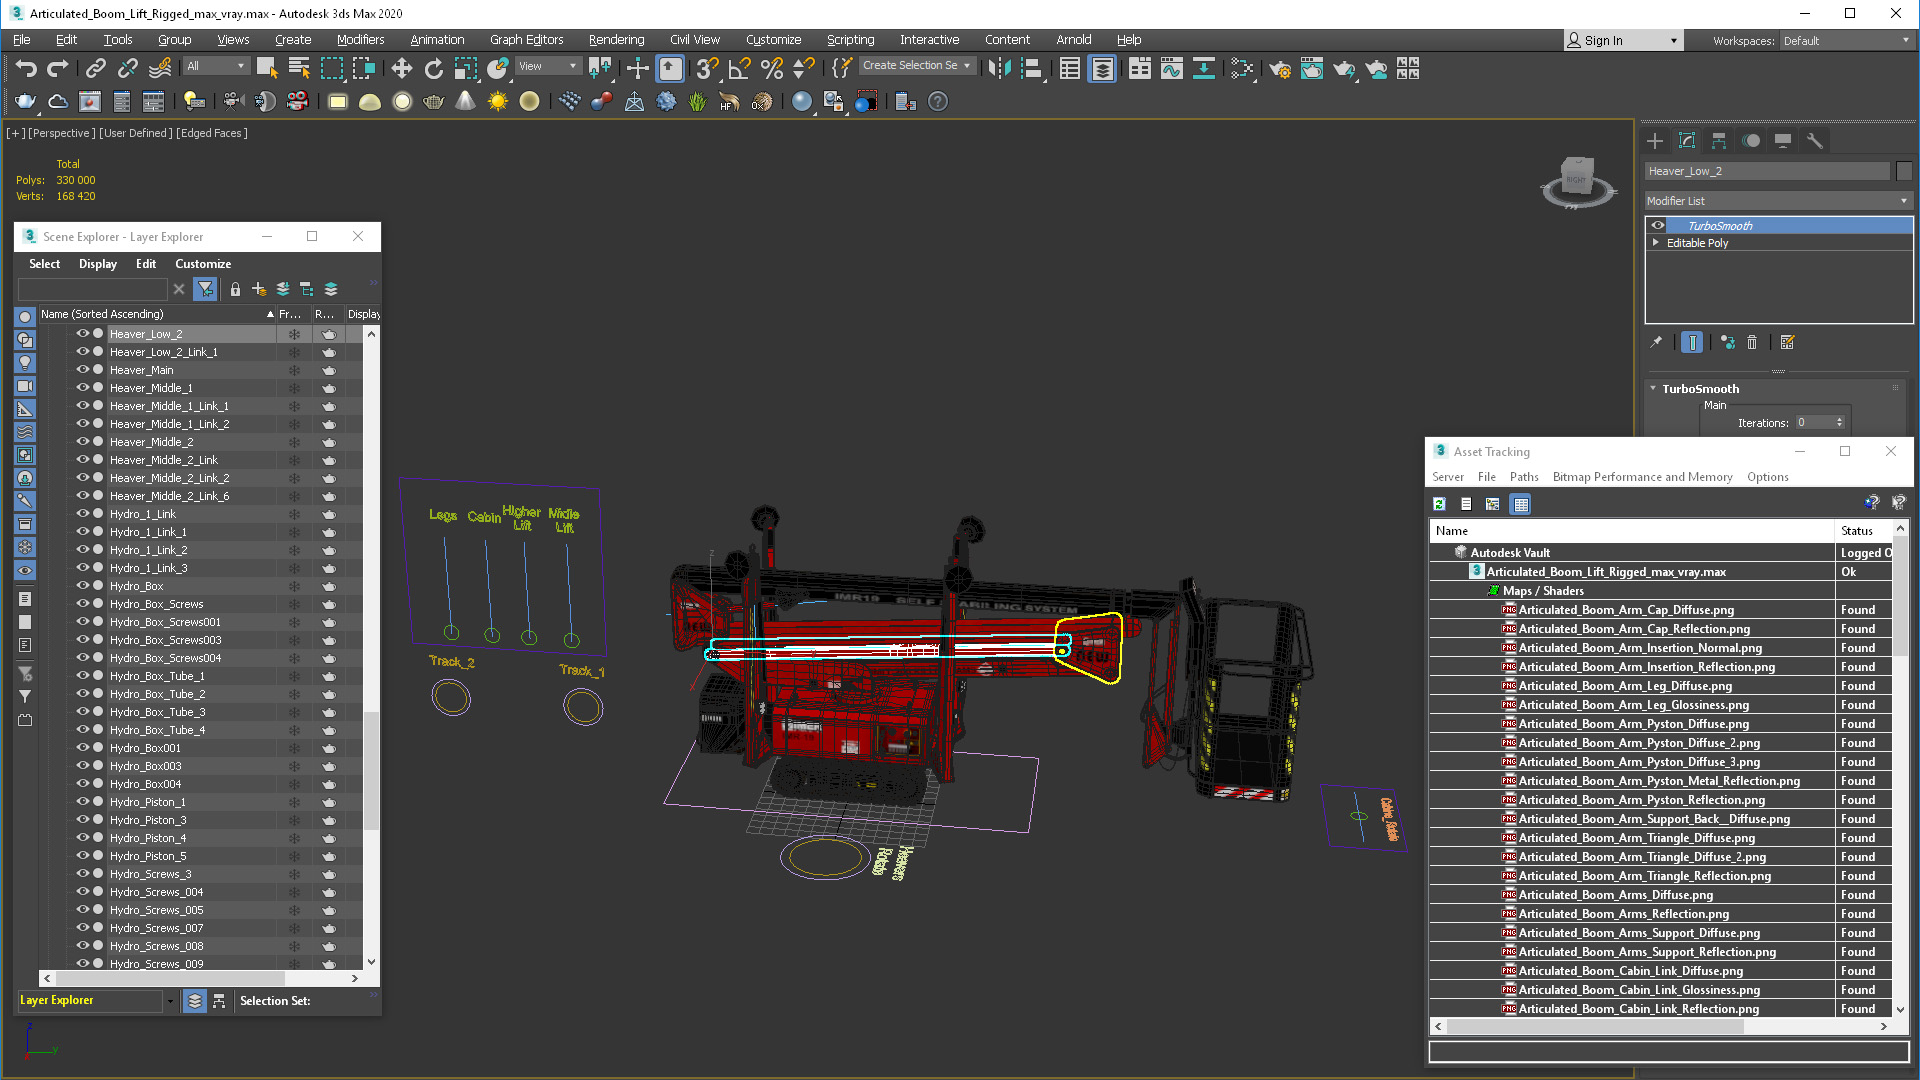This screenshot has width=1920, height=1080.
Task: Toggle Angle Snap in main toolbar
Action: [739, 68]
